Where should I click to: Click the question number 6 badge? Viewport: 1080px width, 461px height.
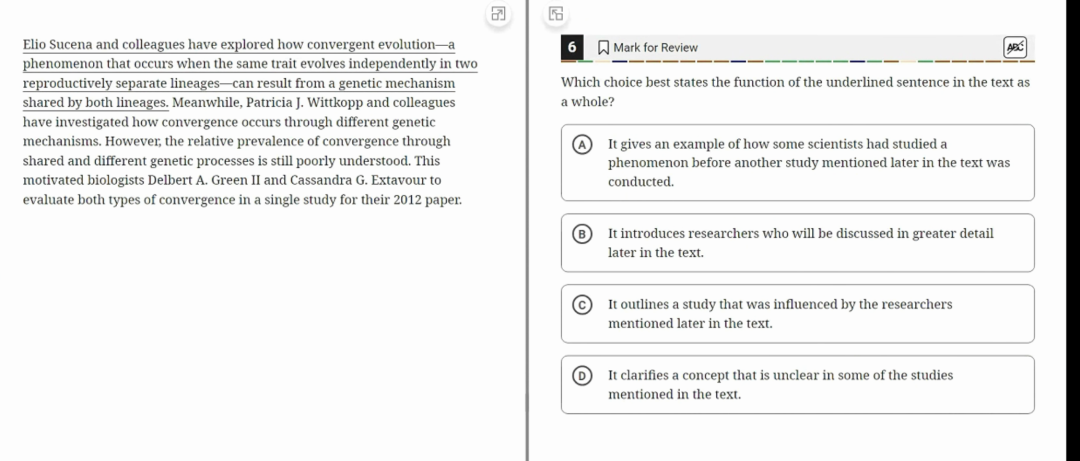(572, 48)
